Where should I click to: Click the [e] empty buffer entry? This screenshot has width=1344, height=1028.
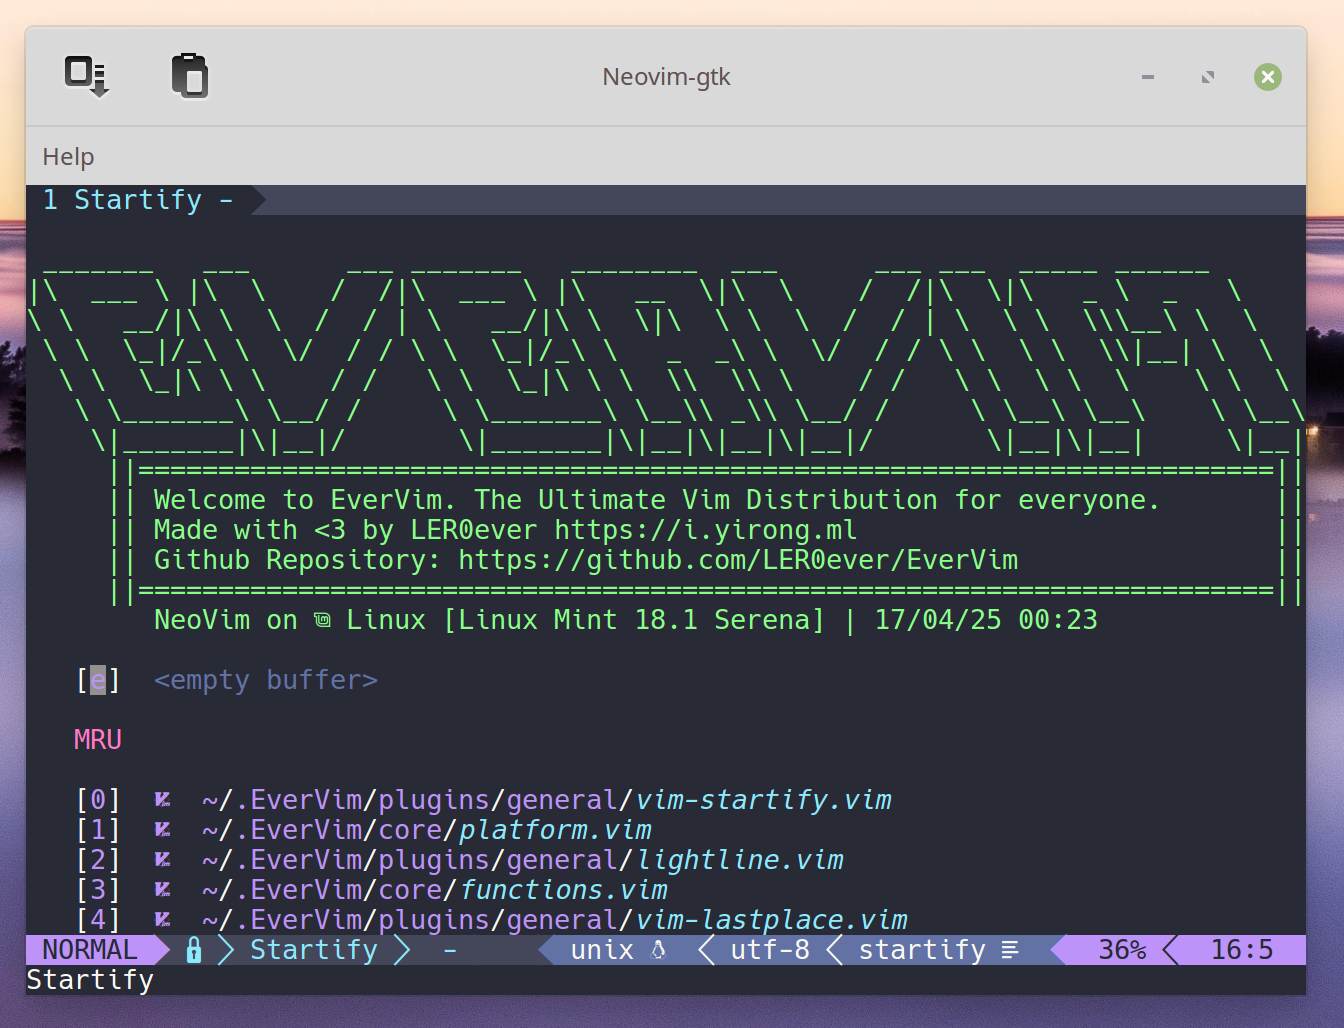point(228,680)
